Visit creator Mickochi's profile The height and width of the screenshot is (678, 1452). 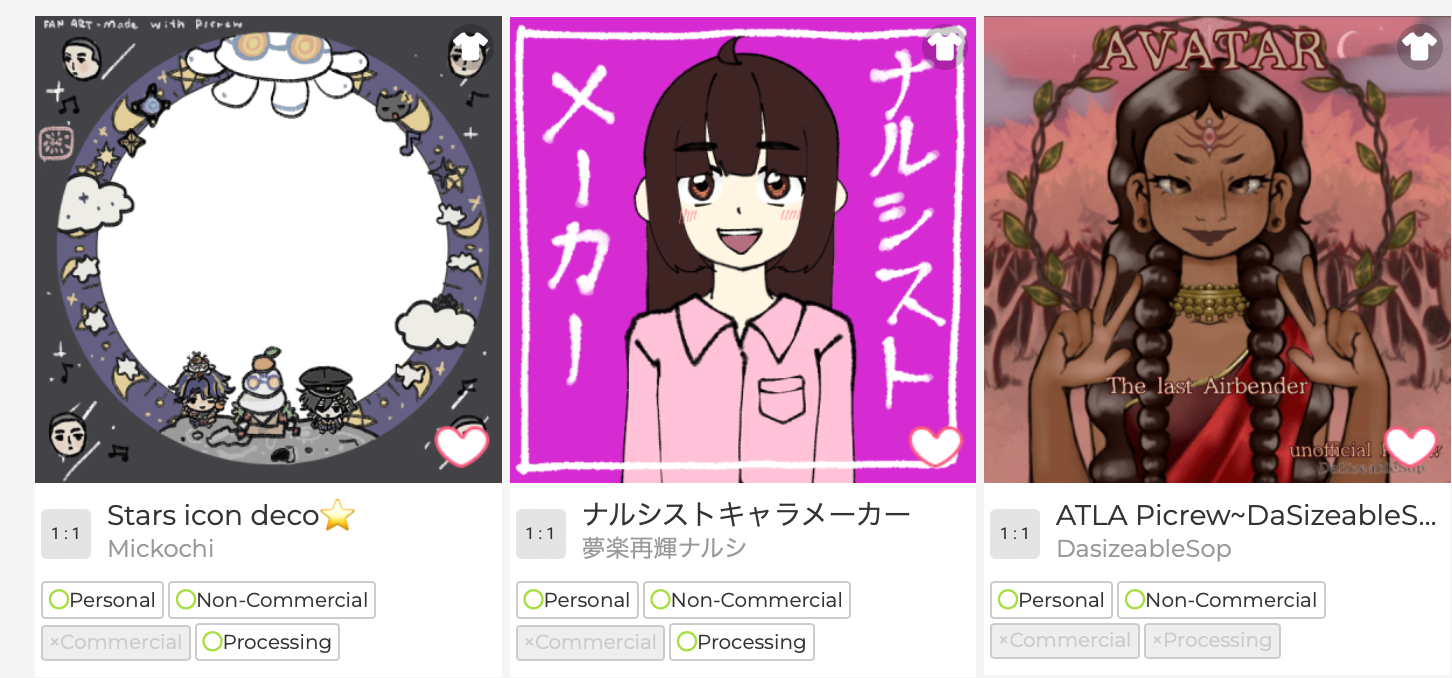point(160,549)
